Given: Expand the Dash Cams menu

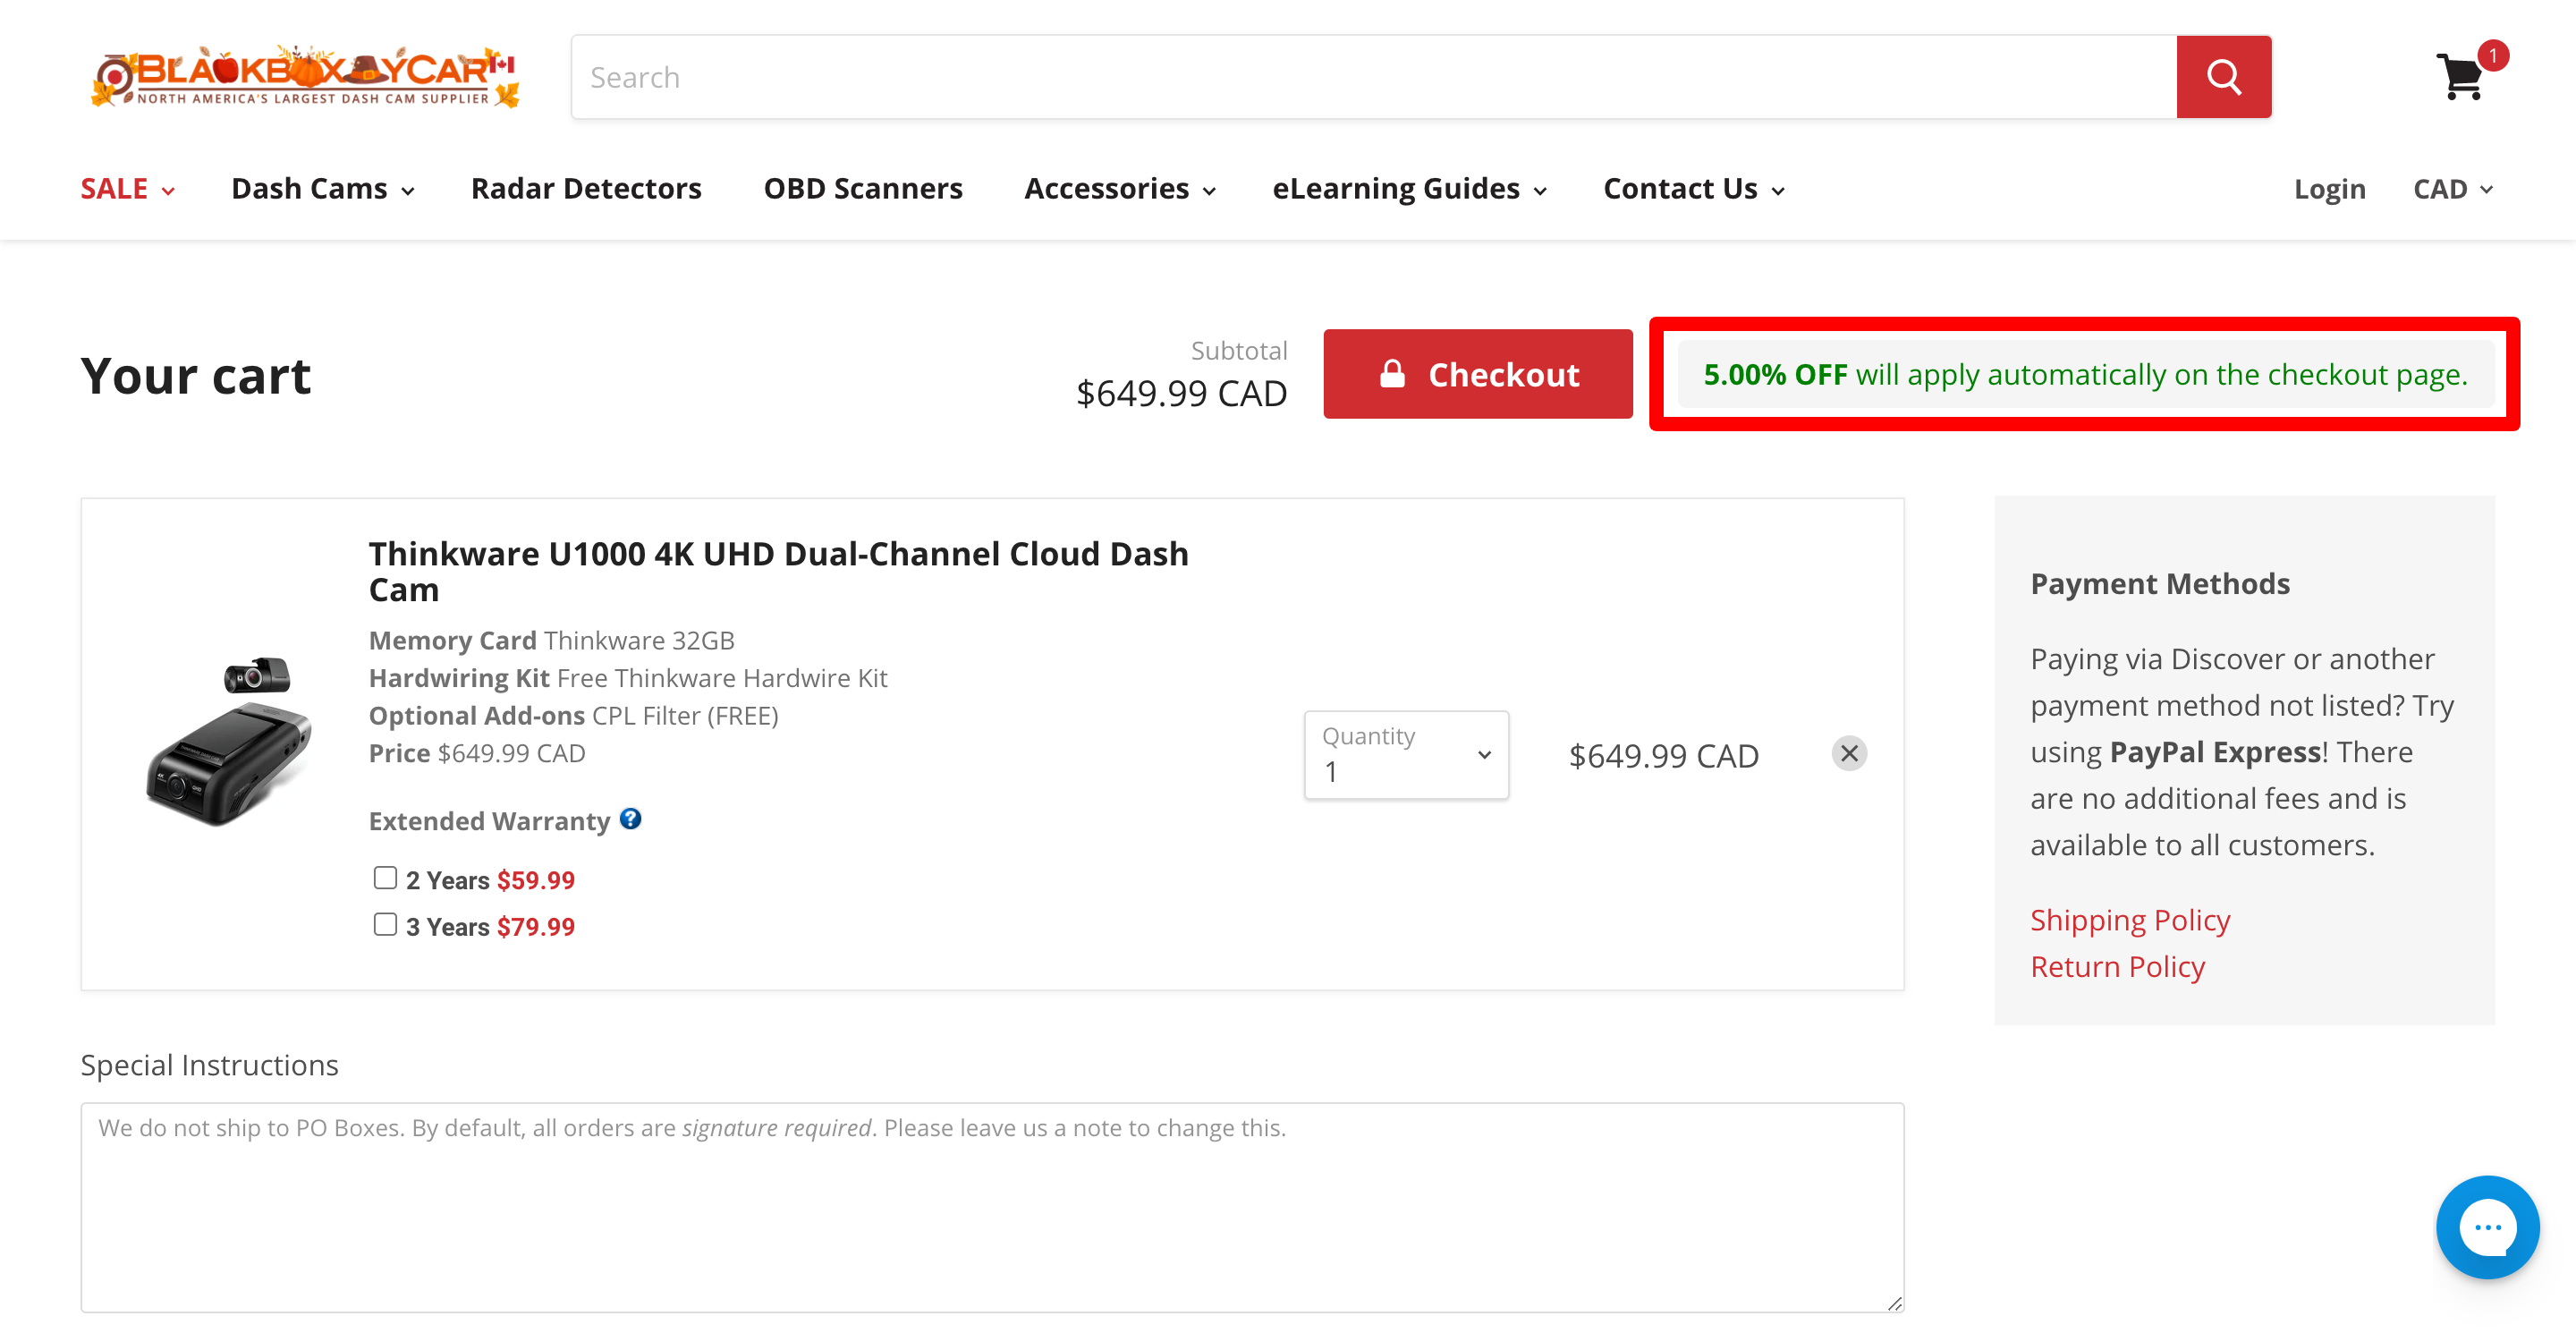Looking at the screenshot, I should (x=323, y=189).
